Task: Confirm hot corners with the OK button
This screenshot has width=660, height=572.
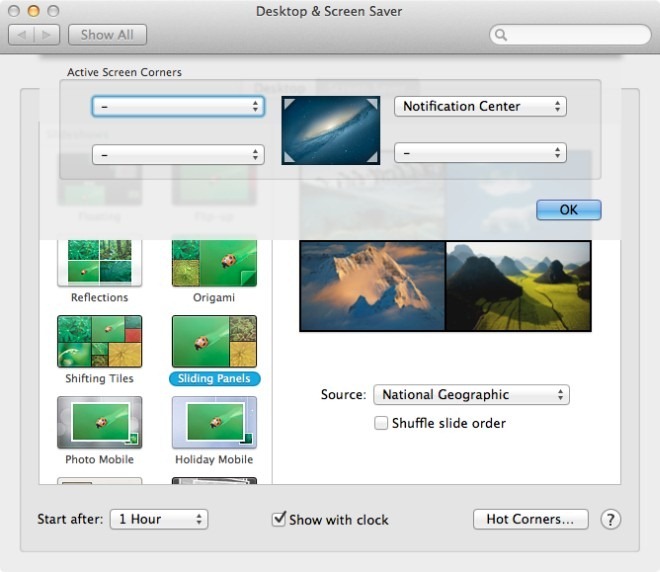Action: click(569, 210)
